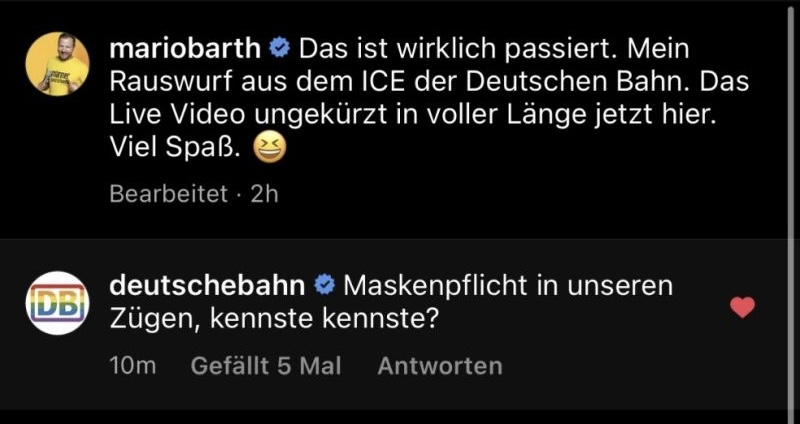Click the 10m comment timestamp
This screenshot has height=424, width=800.
pyautogui.click(x=132, y=366)
